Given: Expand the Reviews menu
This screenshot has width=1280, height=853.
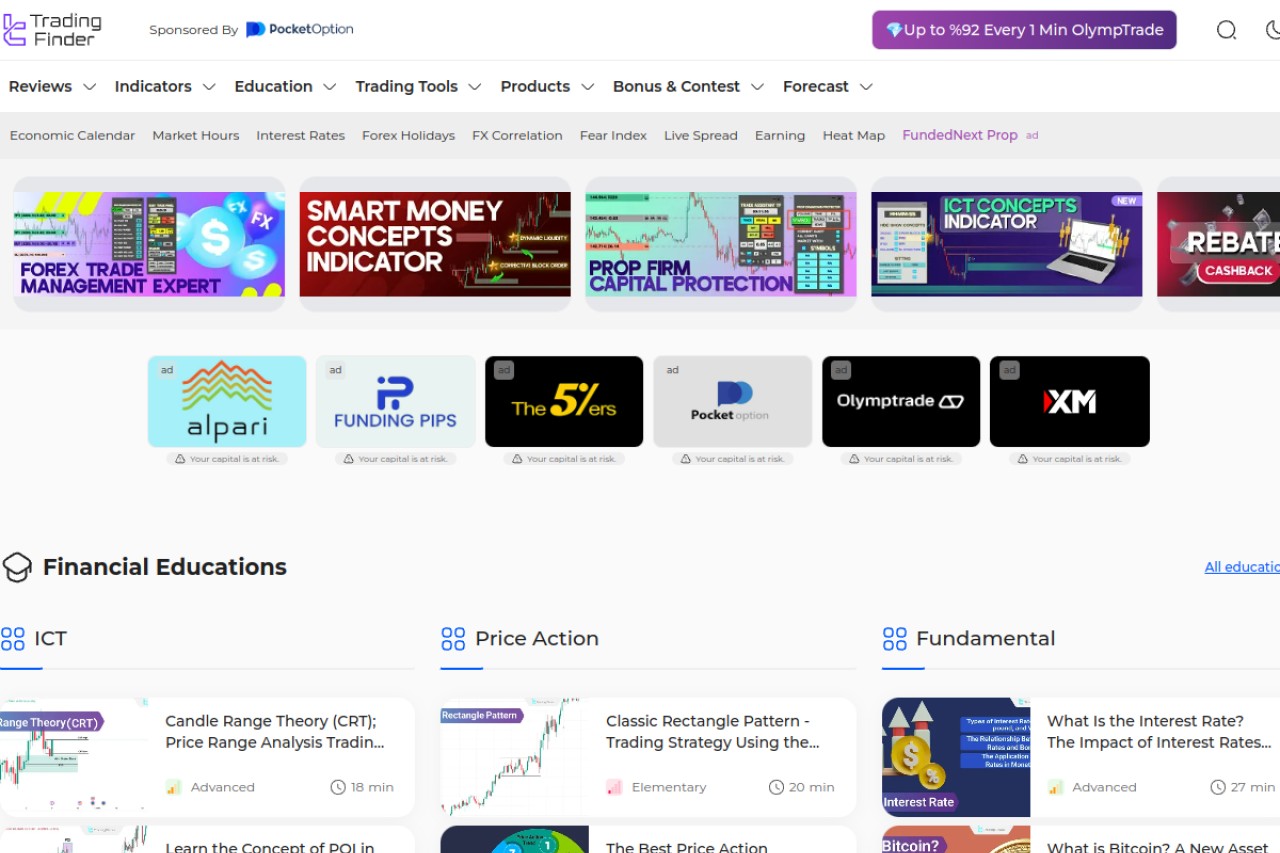Looking at the screenshot, I should (x=52, y=86).
